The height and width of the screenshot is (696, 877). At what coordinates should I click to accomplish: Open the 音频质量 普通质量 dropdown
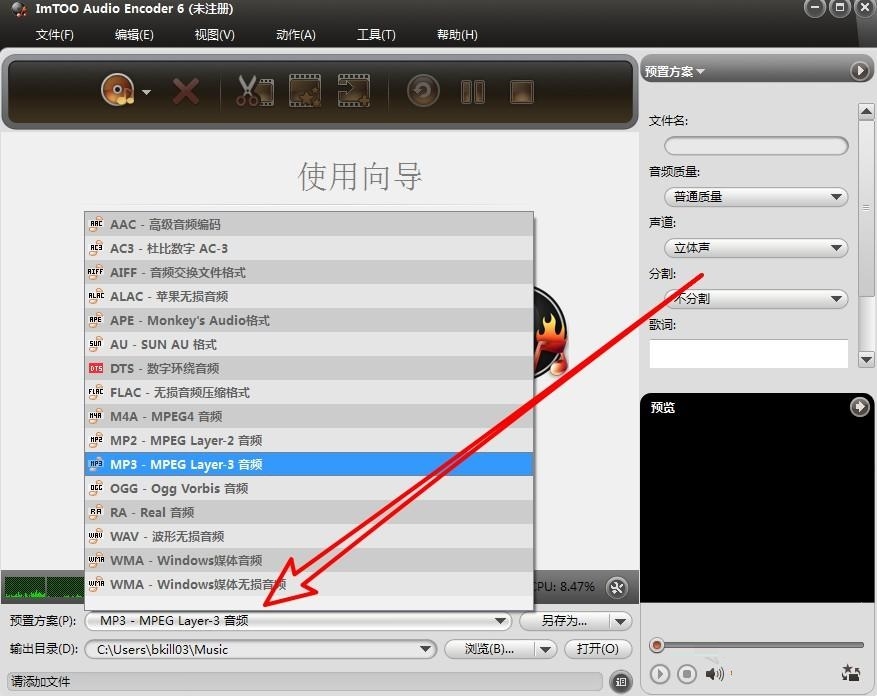point(756,197)
